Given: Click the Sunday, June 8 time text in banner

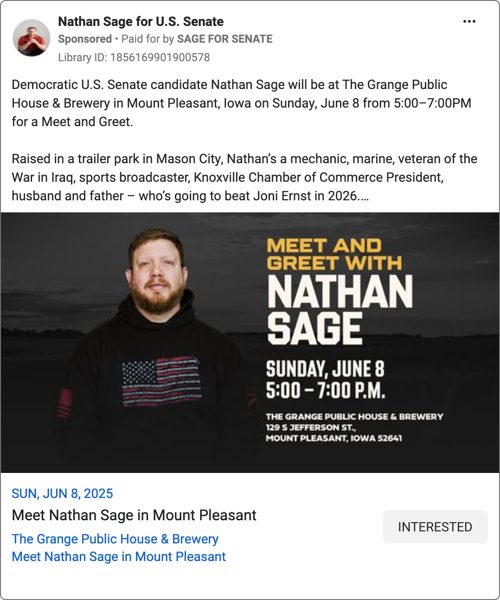Looking at the screenshot, I should tap(326, 380).
